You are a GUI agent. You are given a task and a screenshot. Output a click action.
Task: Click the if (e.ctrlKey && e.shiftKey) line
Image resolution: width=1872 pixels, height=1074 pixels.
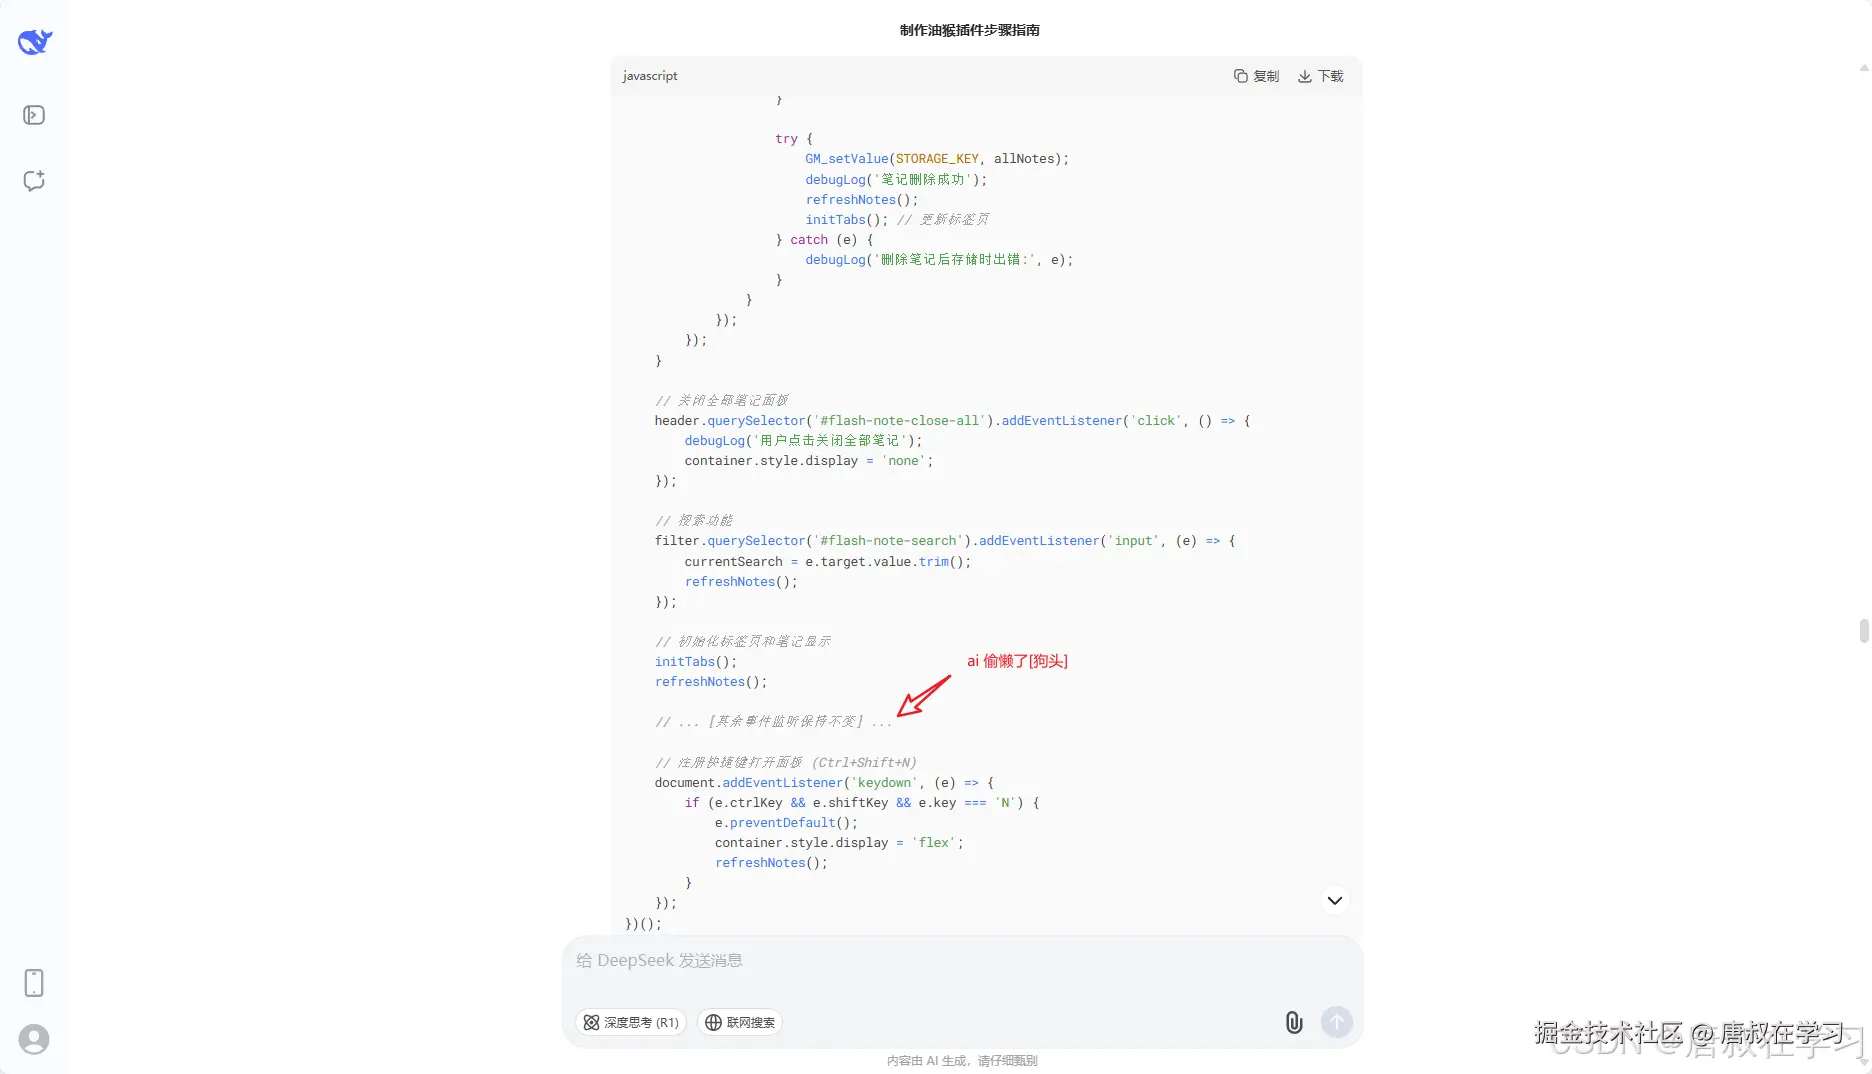pos(862,803)
